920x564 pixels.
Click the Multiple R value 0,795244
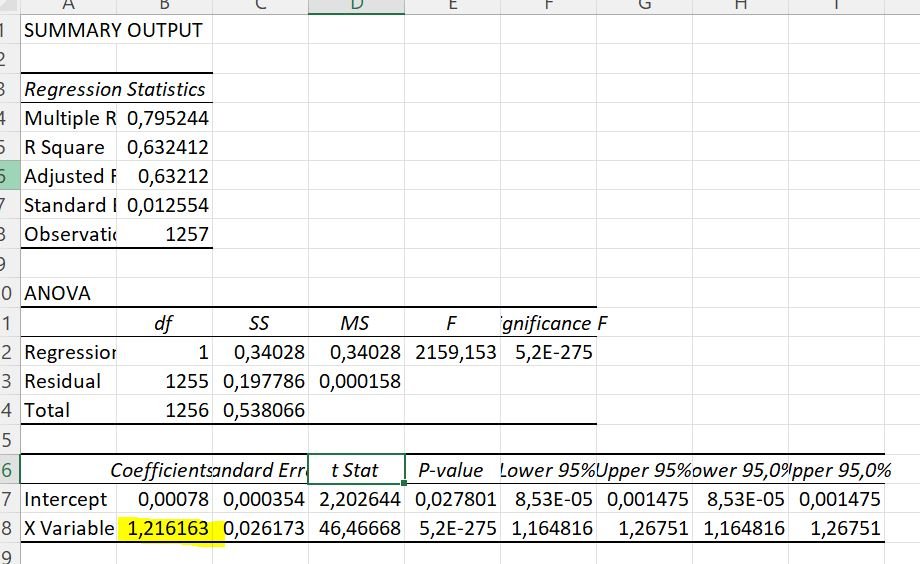(167, 118)
